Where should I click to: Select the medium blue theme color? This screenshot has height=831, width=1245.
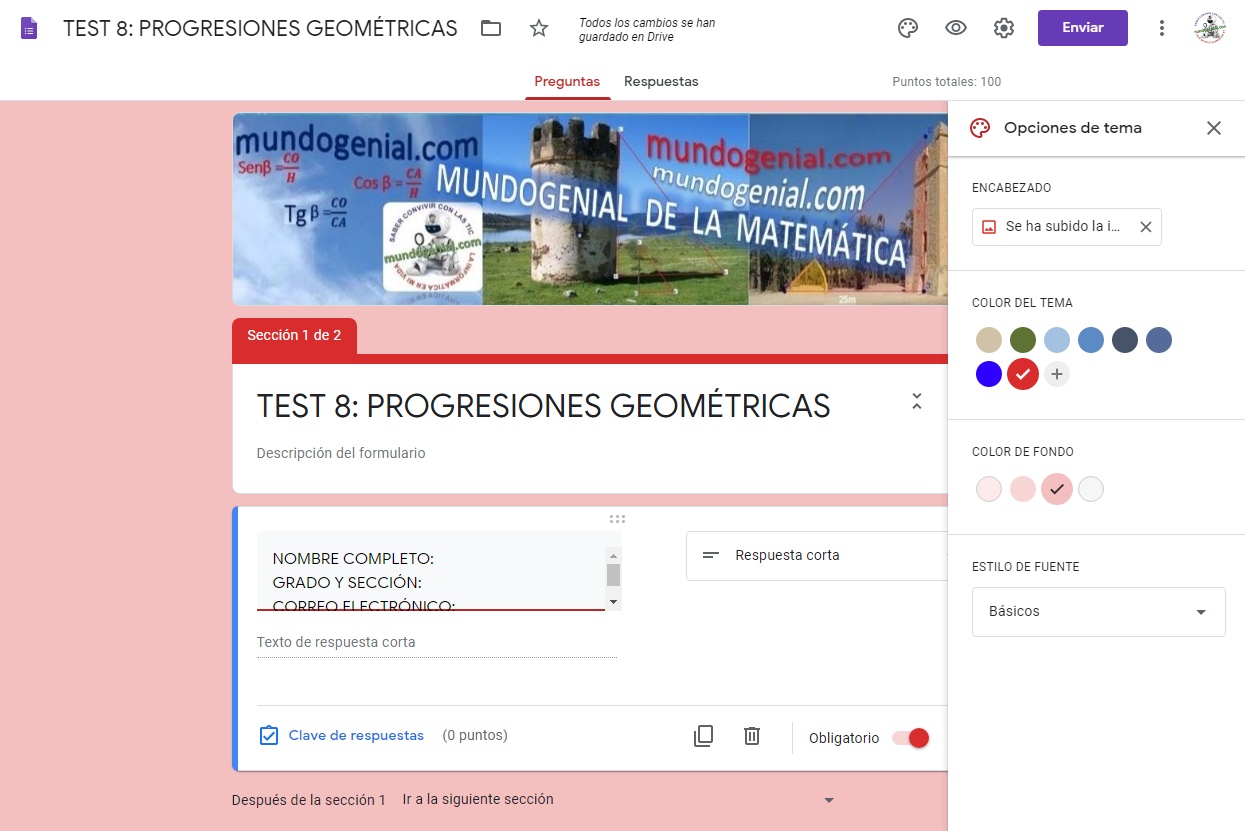click(x=1091, y=340)
